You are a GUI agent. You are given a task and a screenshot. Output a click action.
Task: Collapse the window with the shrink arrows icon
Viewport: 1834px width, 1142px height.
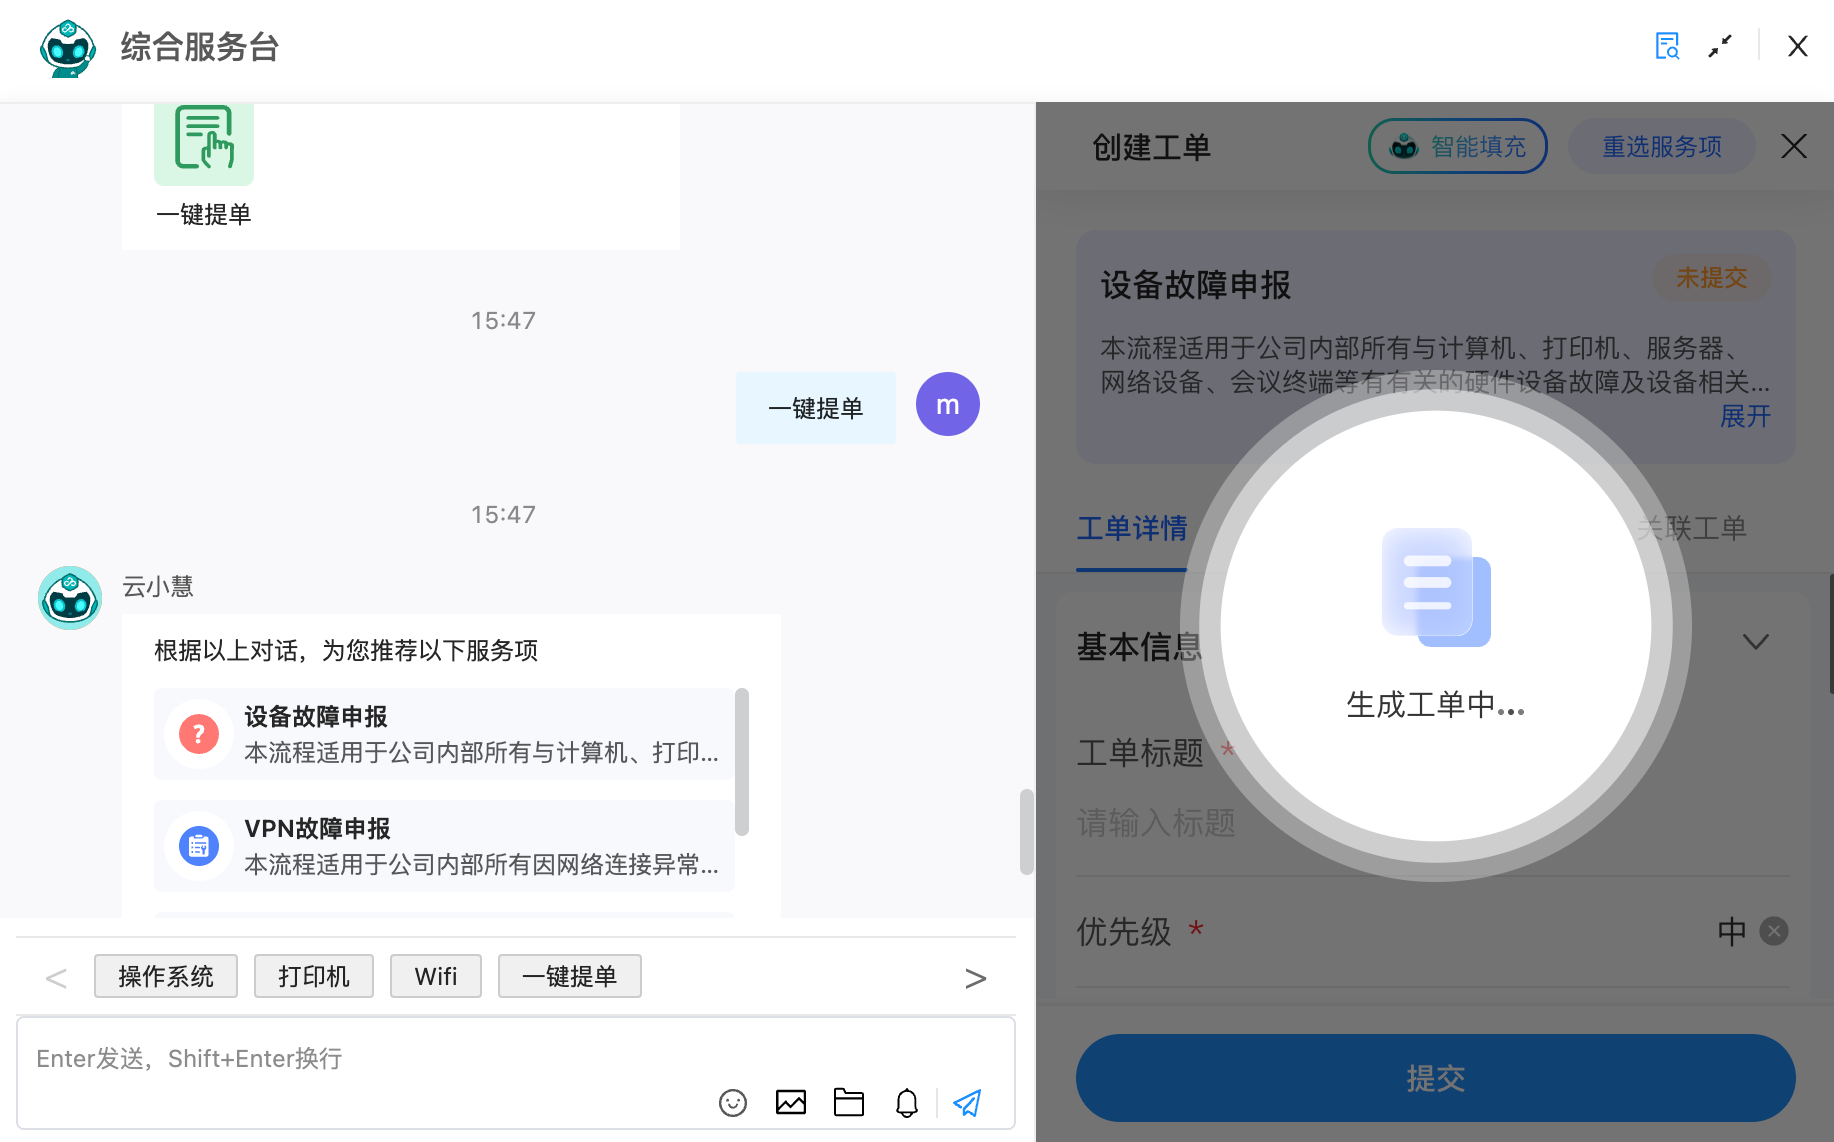tap(1721, 46)
